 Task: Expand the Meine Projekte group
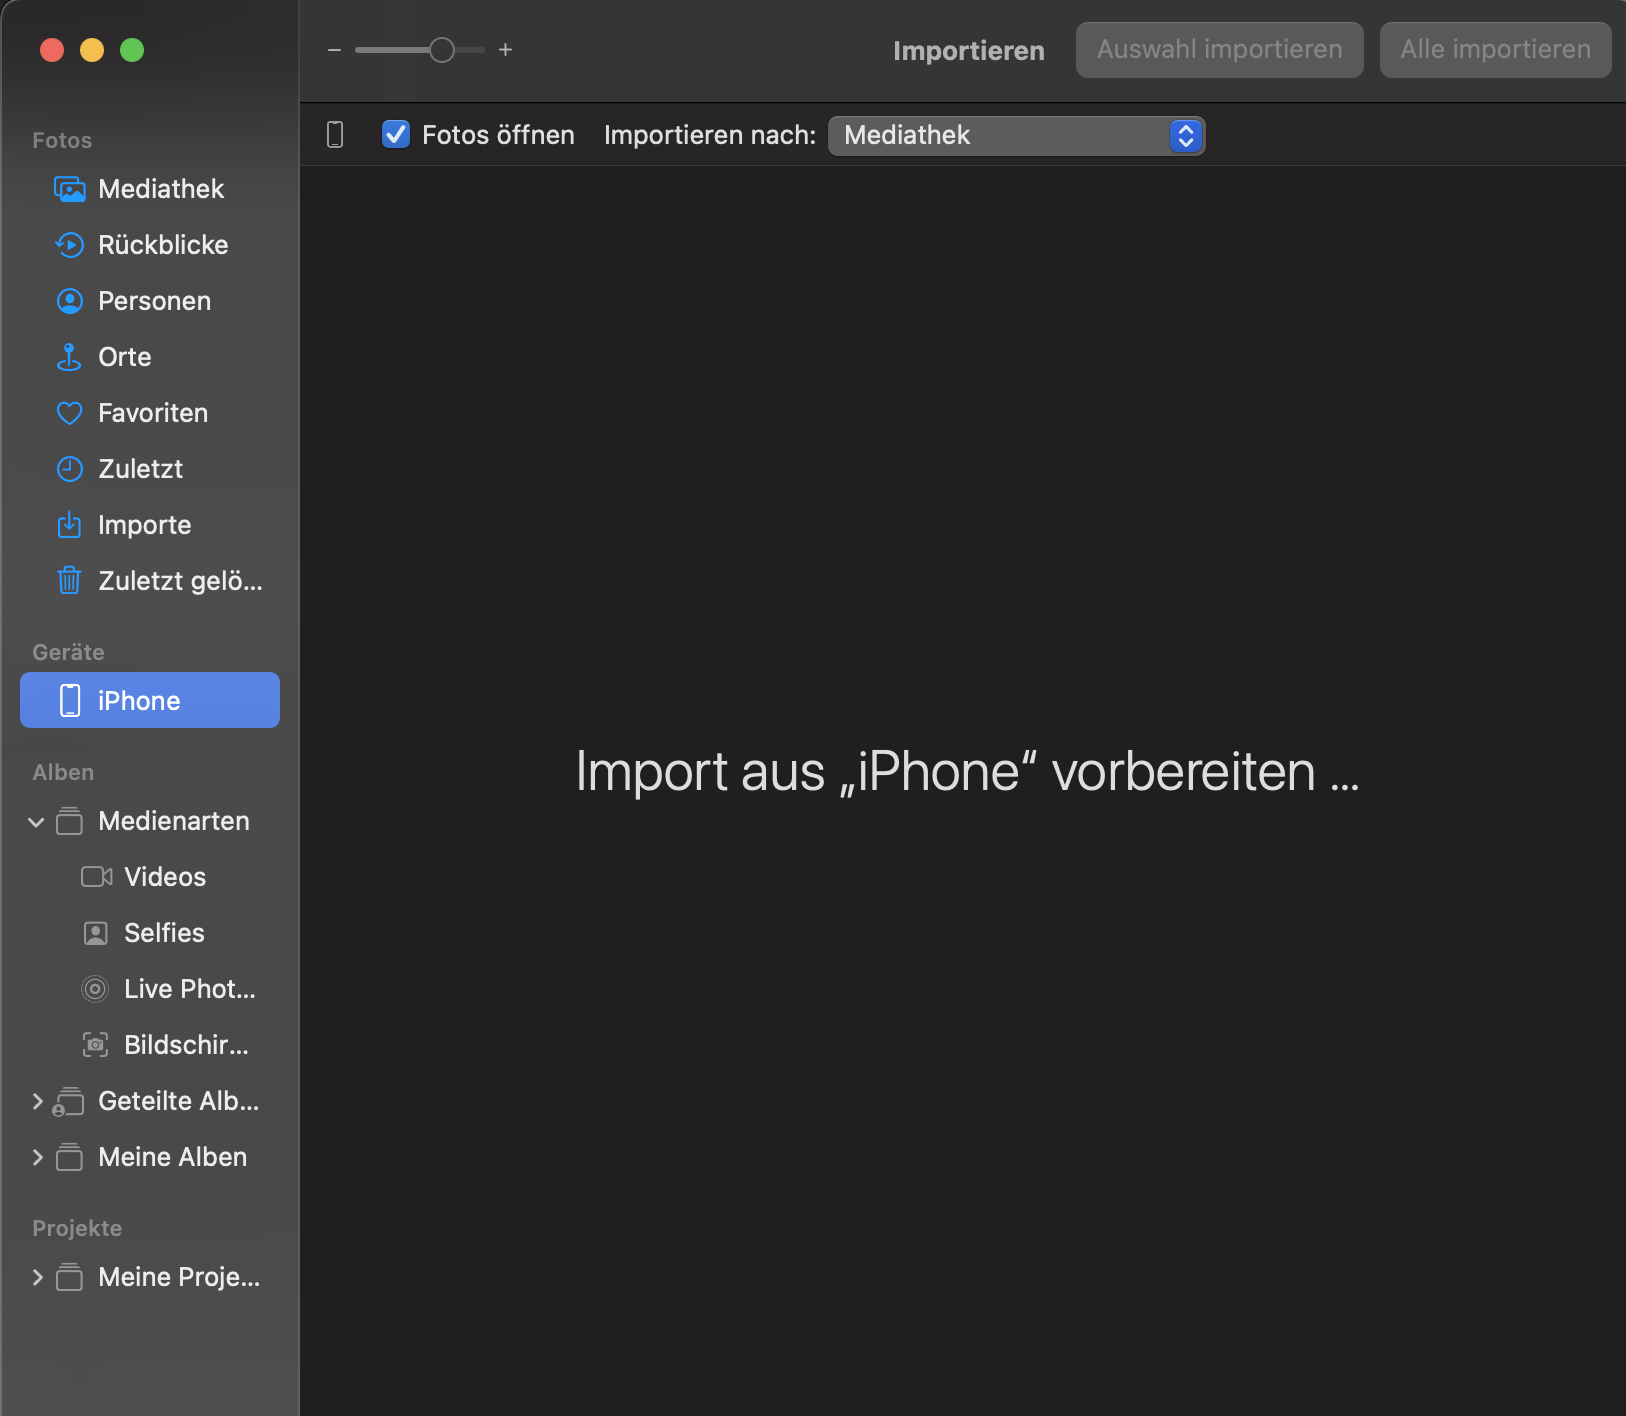pos(37,1277)
